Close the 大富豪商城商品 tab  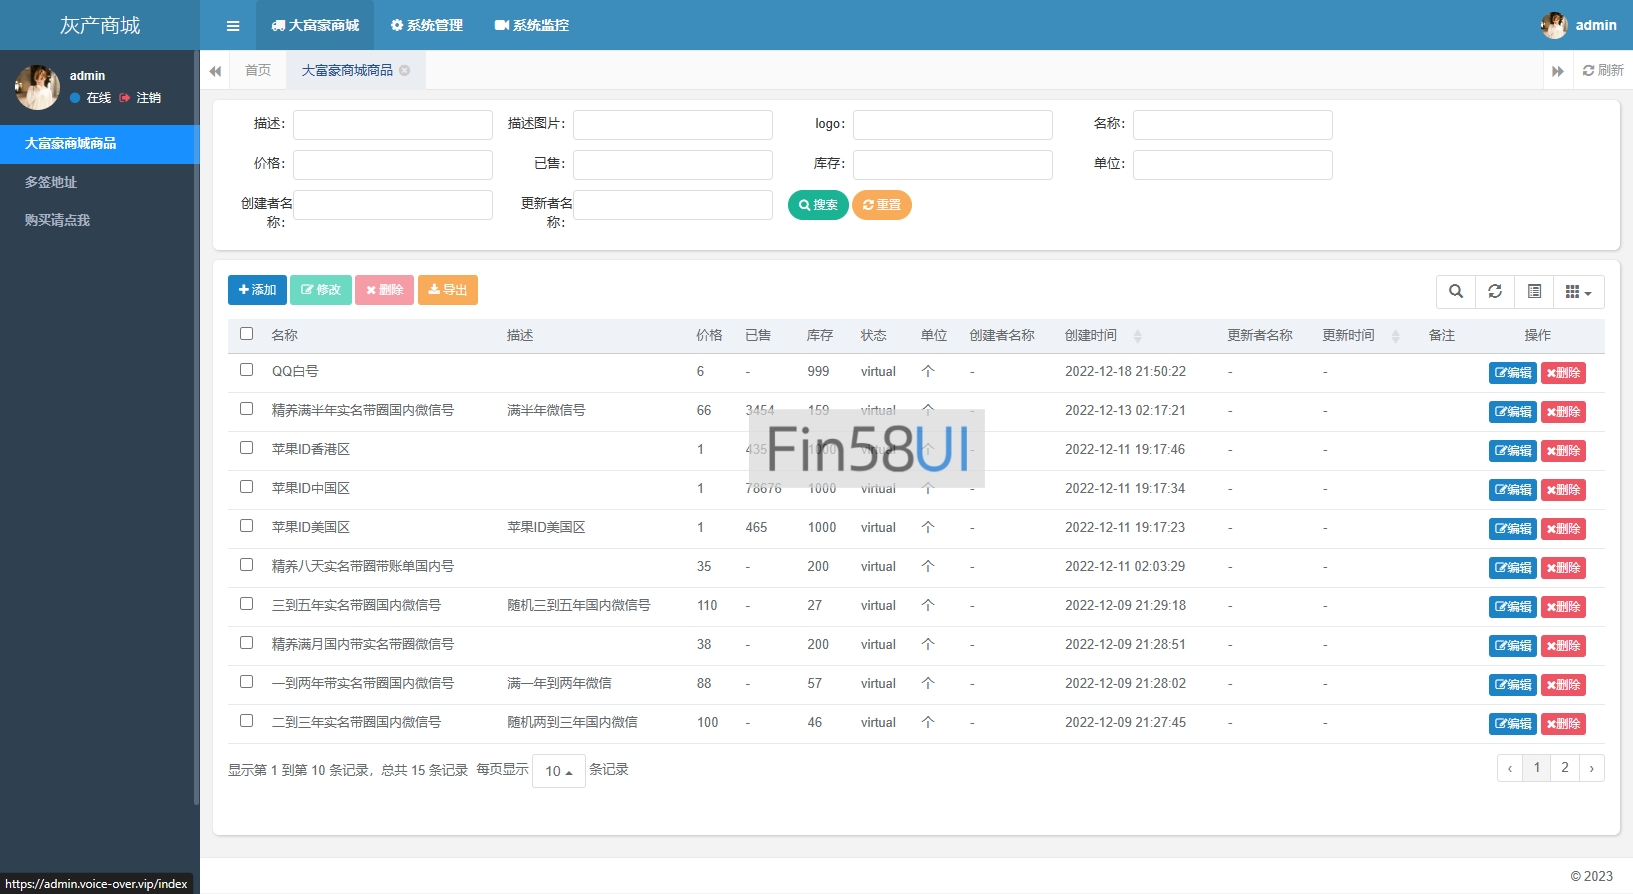point(405,70)
